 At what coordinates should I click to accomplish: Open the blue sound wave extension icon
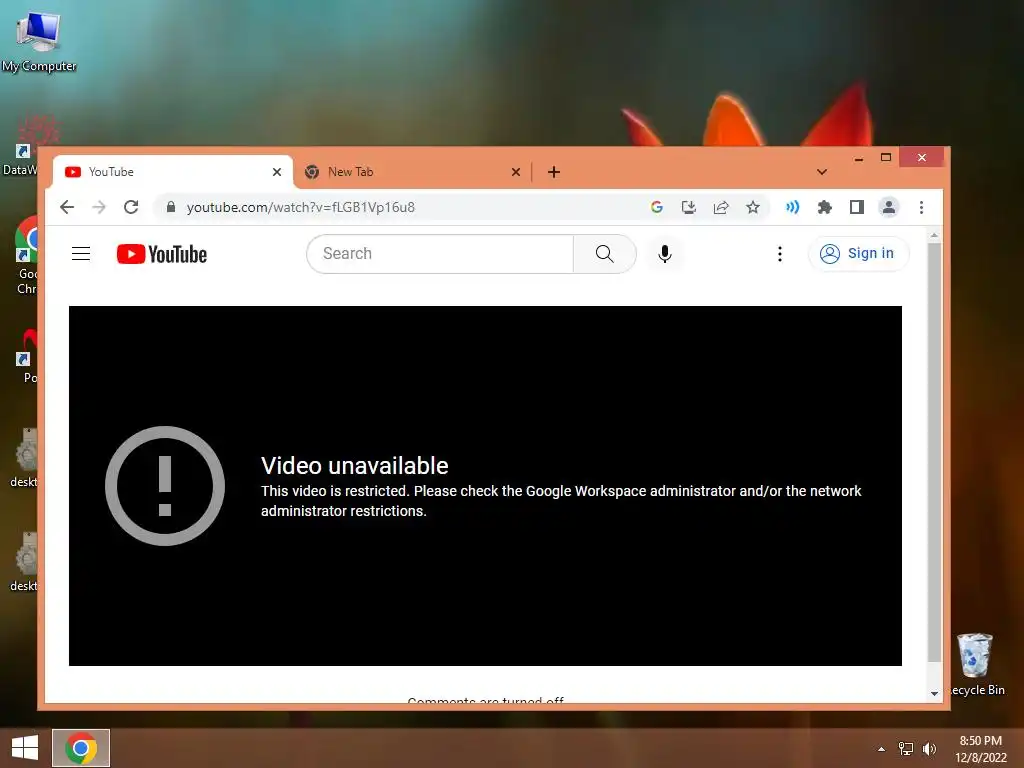pos(792,207)
